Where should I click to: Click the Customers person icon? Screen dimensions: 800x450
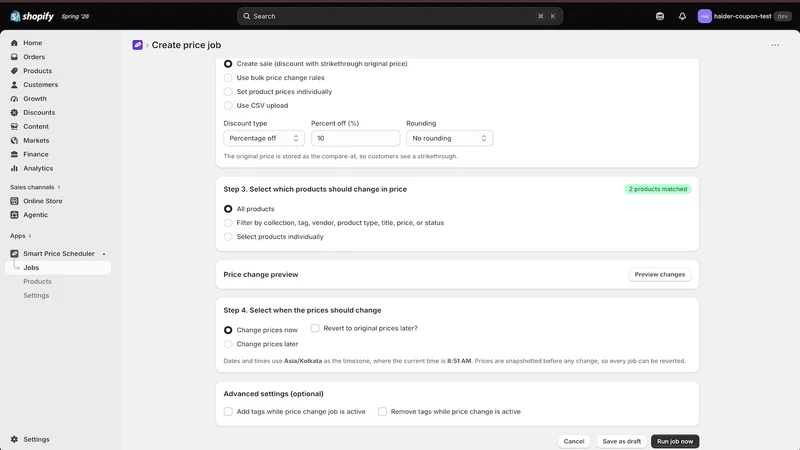click(x=14, y=85)
